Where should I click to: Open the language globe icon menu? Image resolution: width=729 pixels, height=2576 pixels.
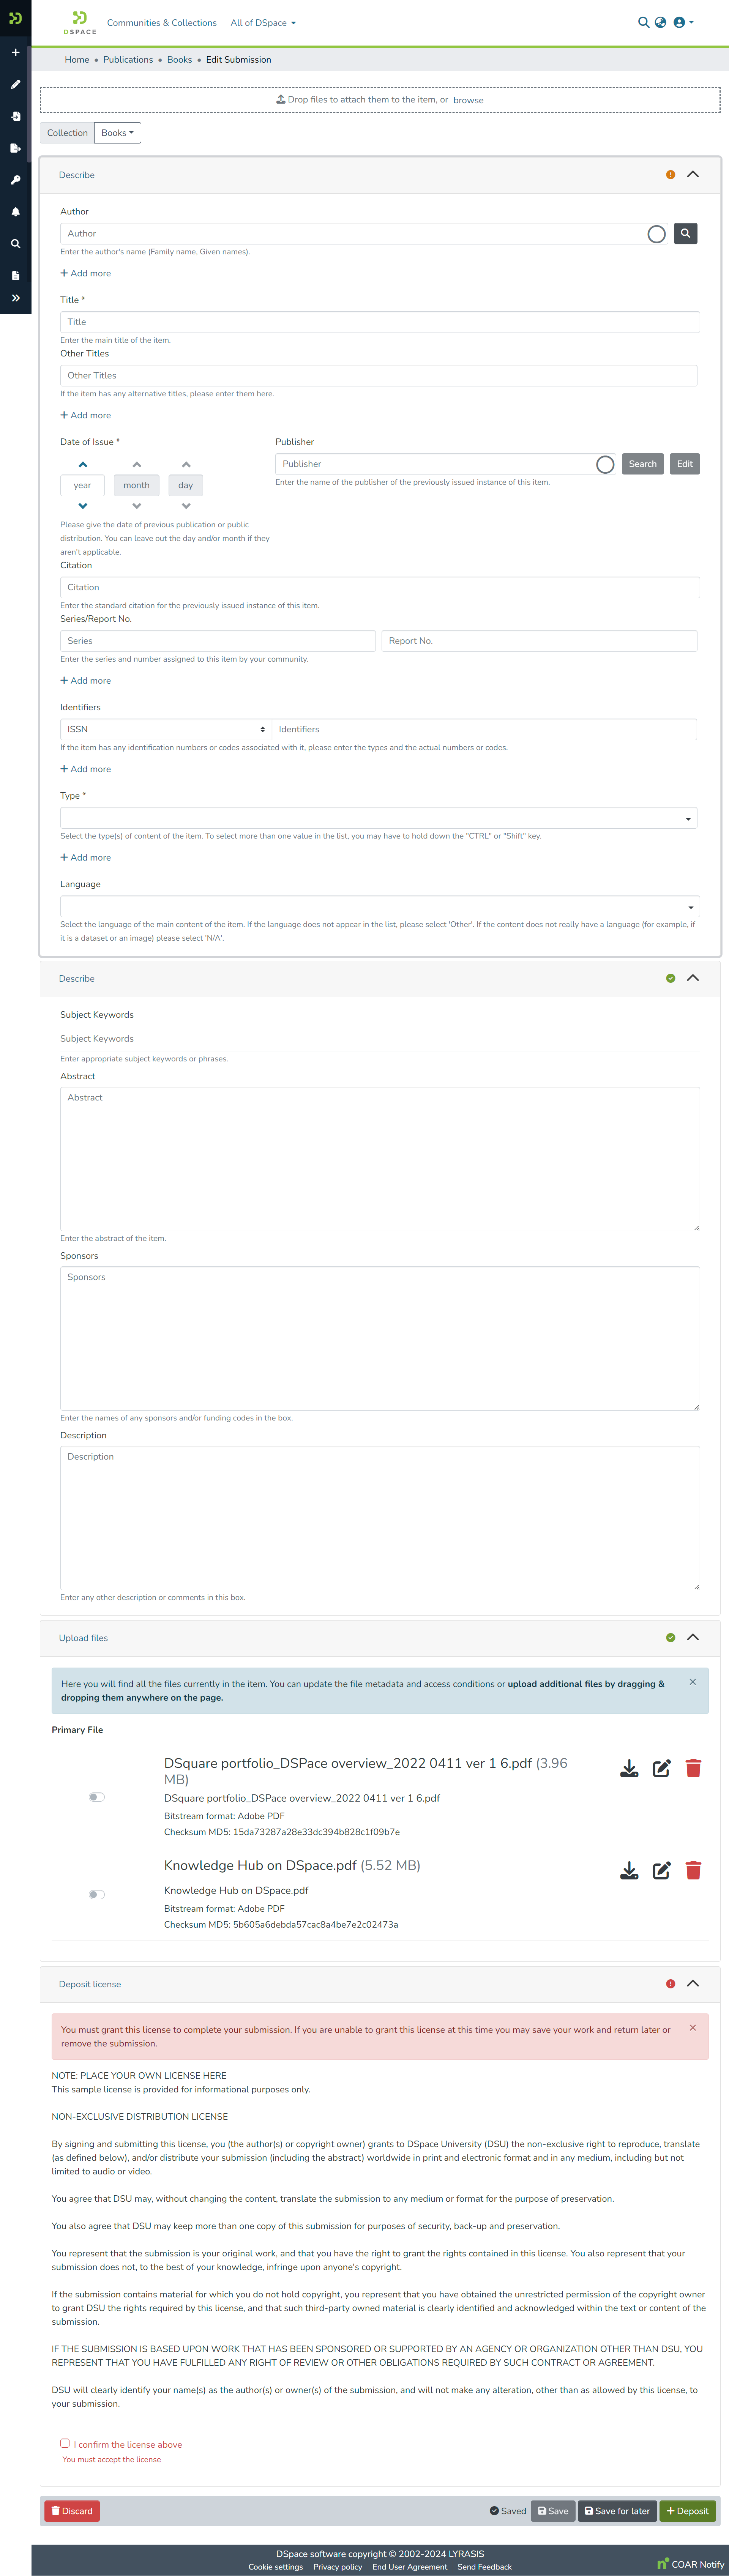point(660,22)
